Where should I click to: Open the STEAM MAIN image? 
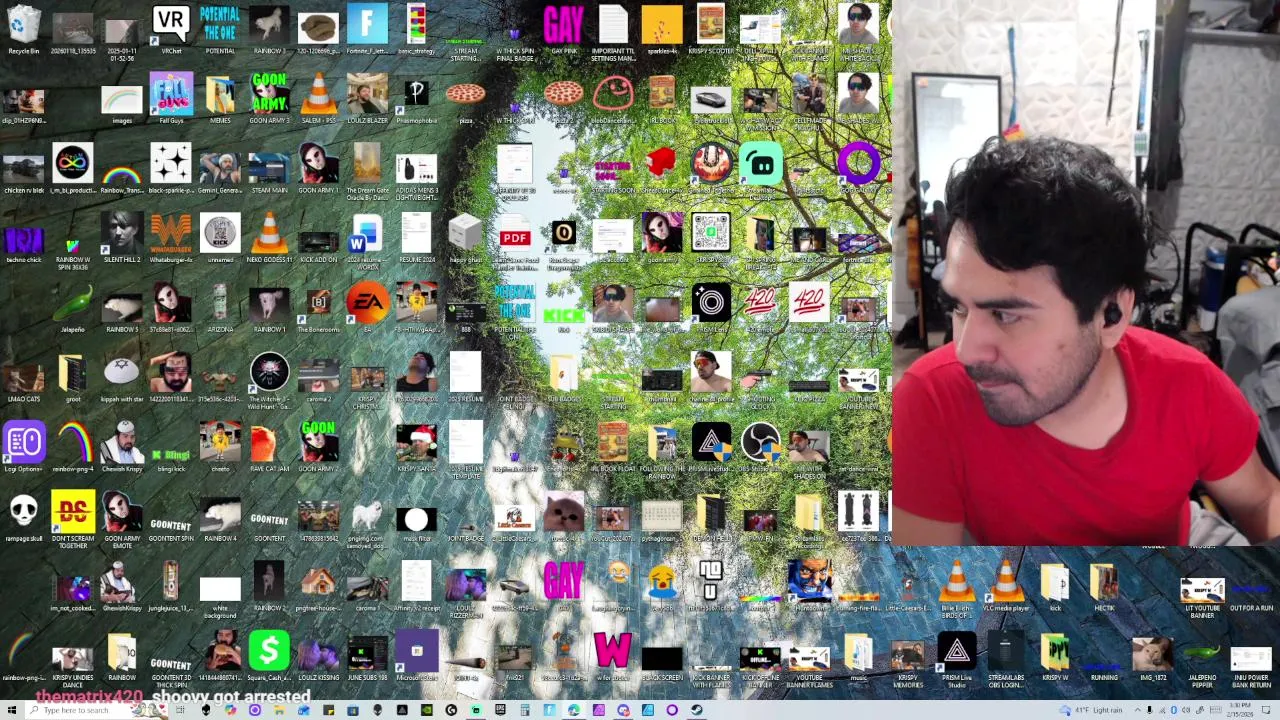269,169
